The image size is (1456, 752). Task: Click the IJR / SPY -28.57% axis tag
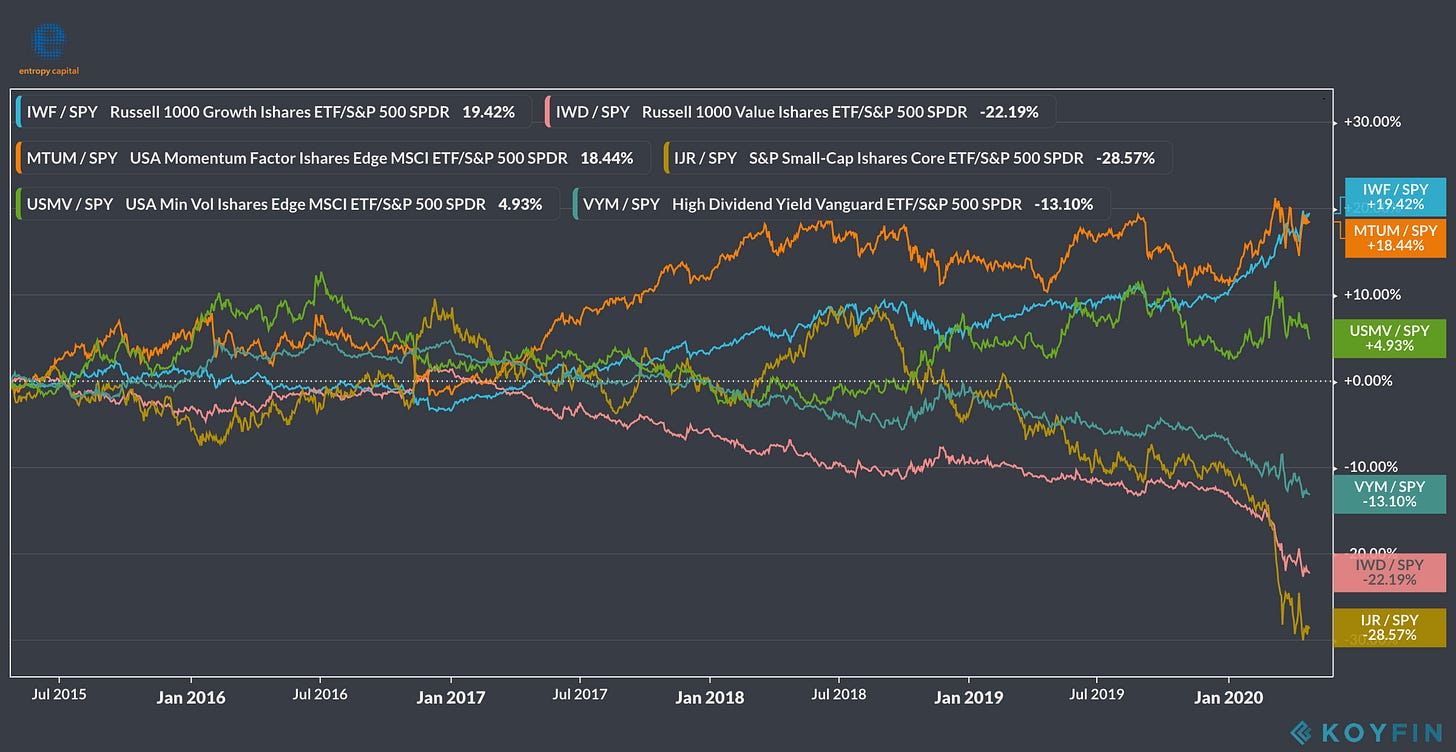click(1390, 627)
